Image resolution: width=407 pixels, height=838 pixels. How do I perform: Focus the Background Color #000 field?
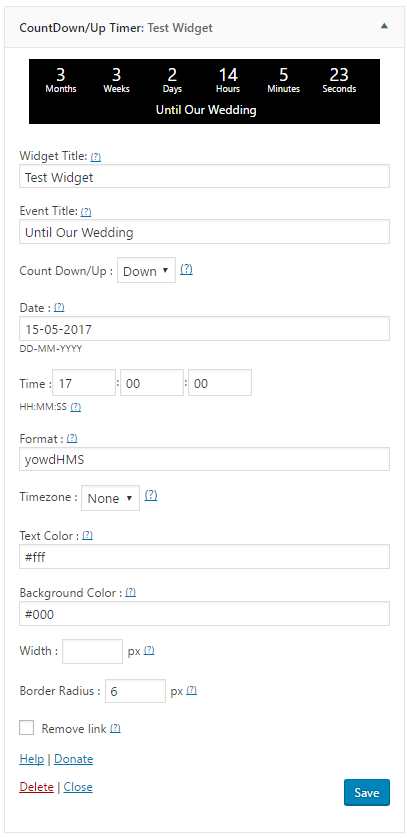(x=205, y=614)
